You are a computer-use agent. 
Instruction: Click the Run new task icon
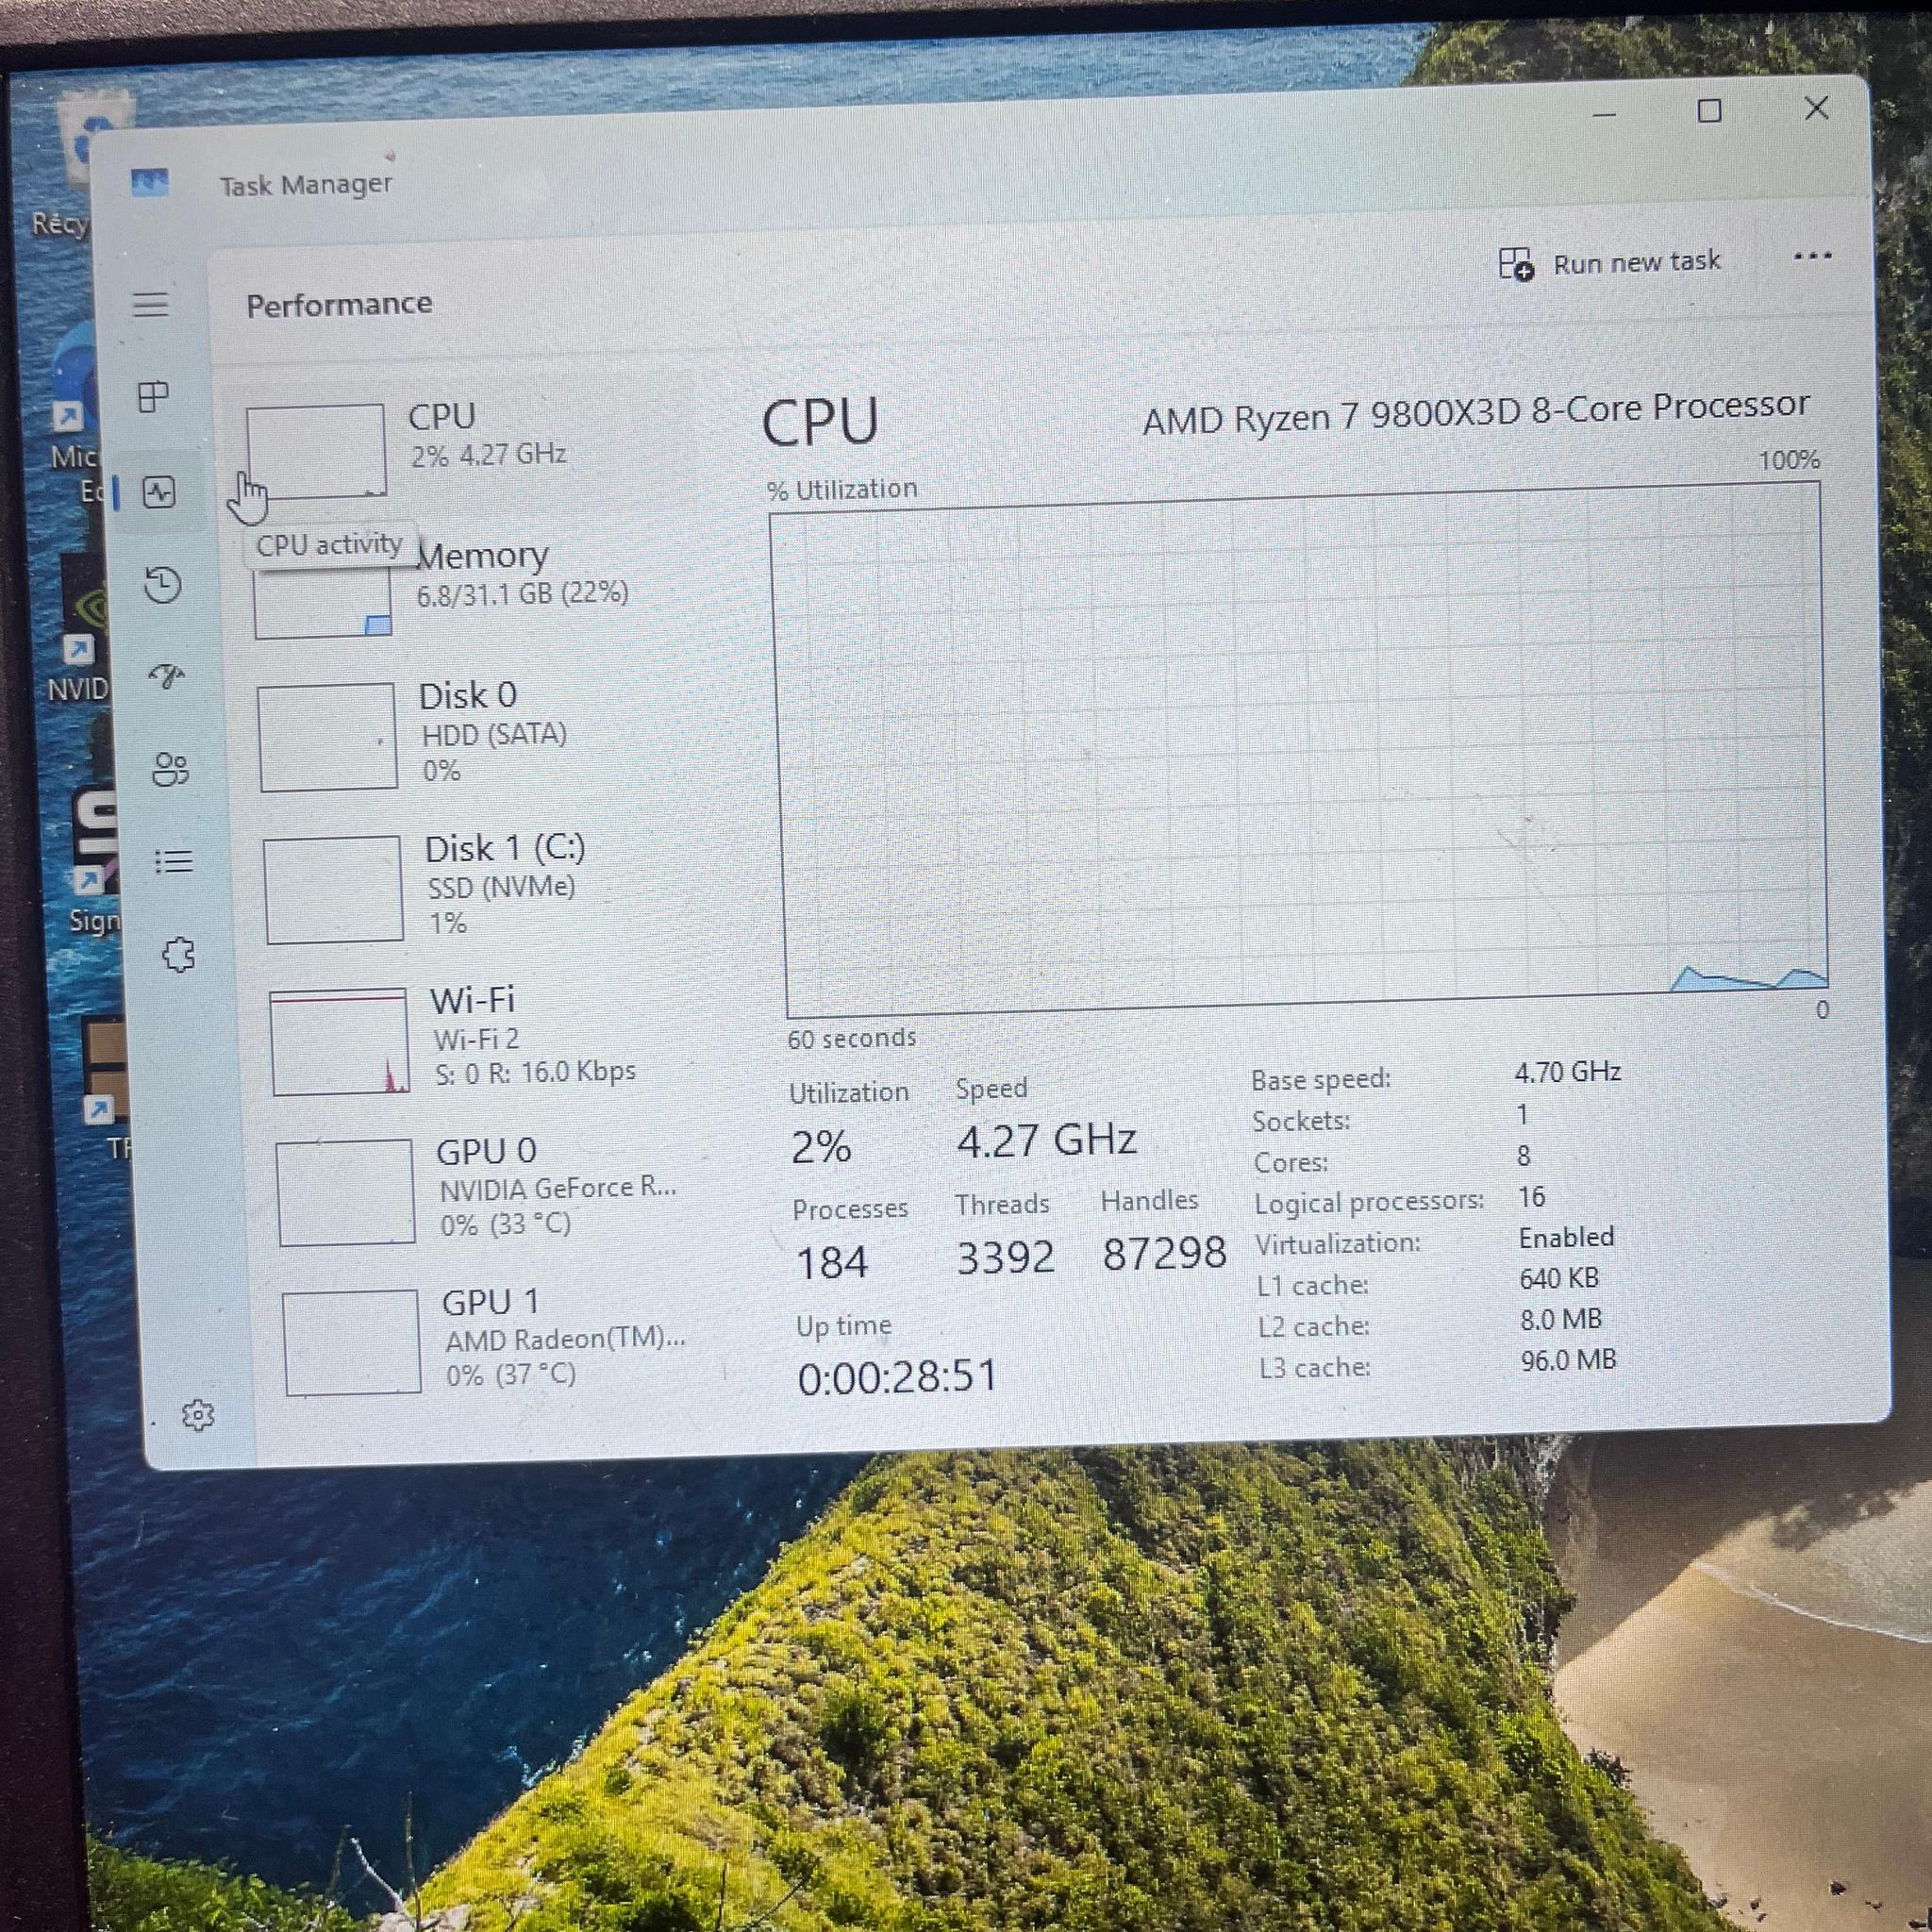[x=1516, y=264]
